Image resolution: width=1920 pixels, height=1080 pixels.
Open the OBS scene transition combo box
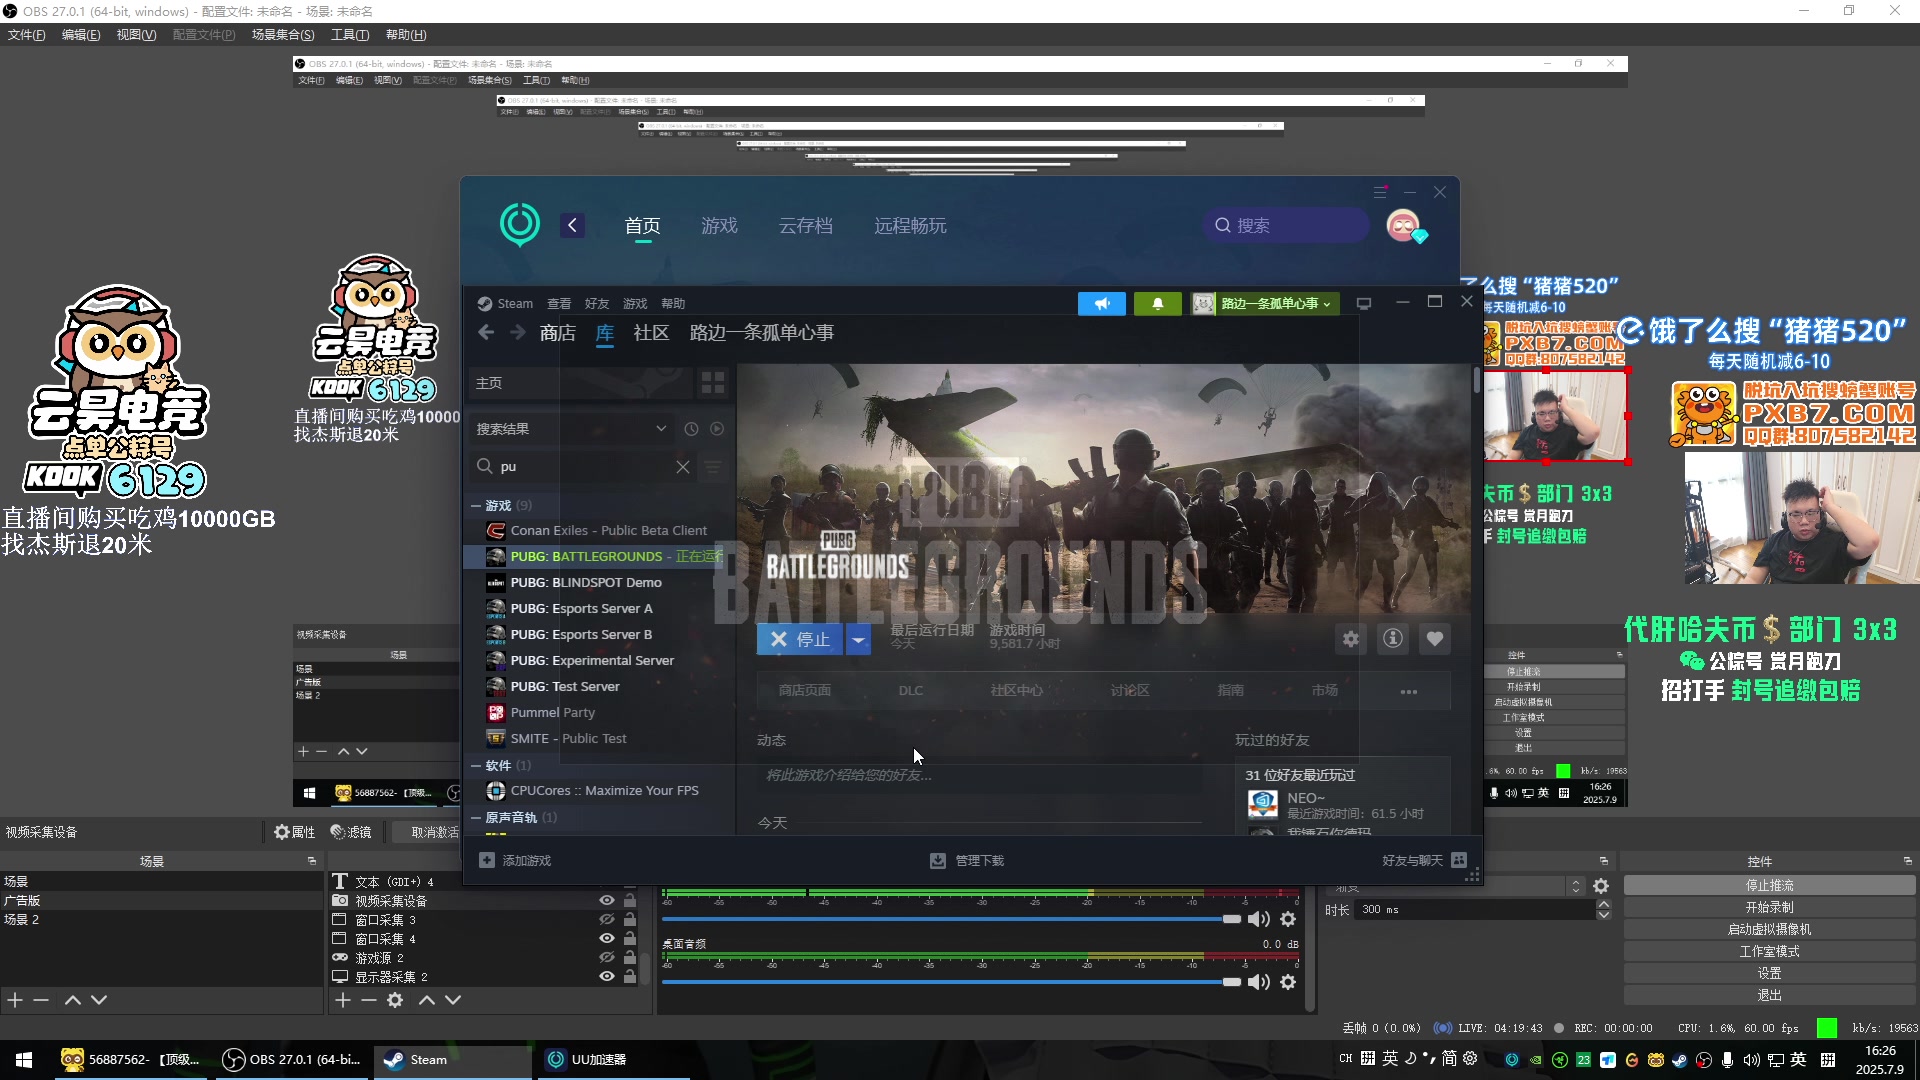click(x=1455, y=886)
